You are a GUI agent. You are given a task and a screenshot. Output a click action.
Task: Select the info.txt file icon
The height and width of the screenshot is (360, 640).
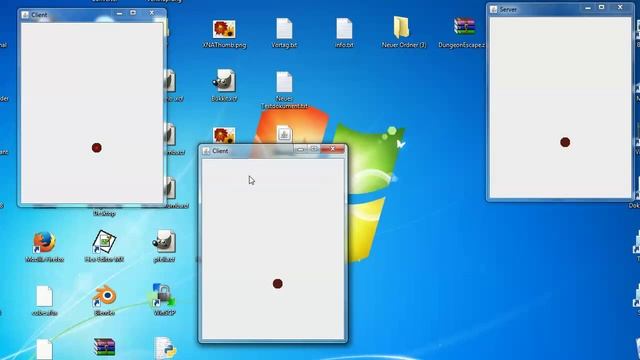point(344,29)
